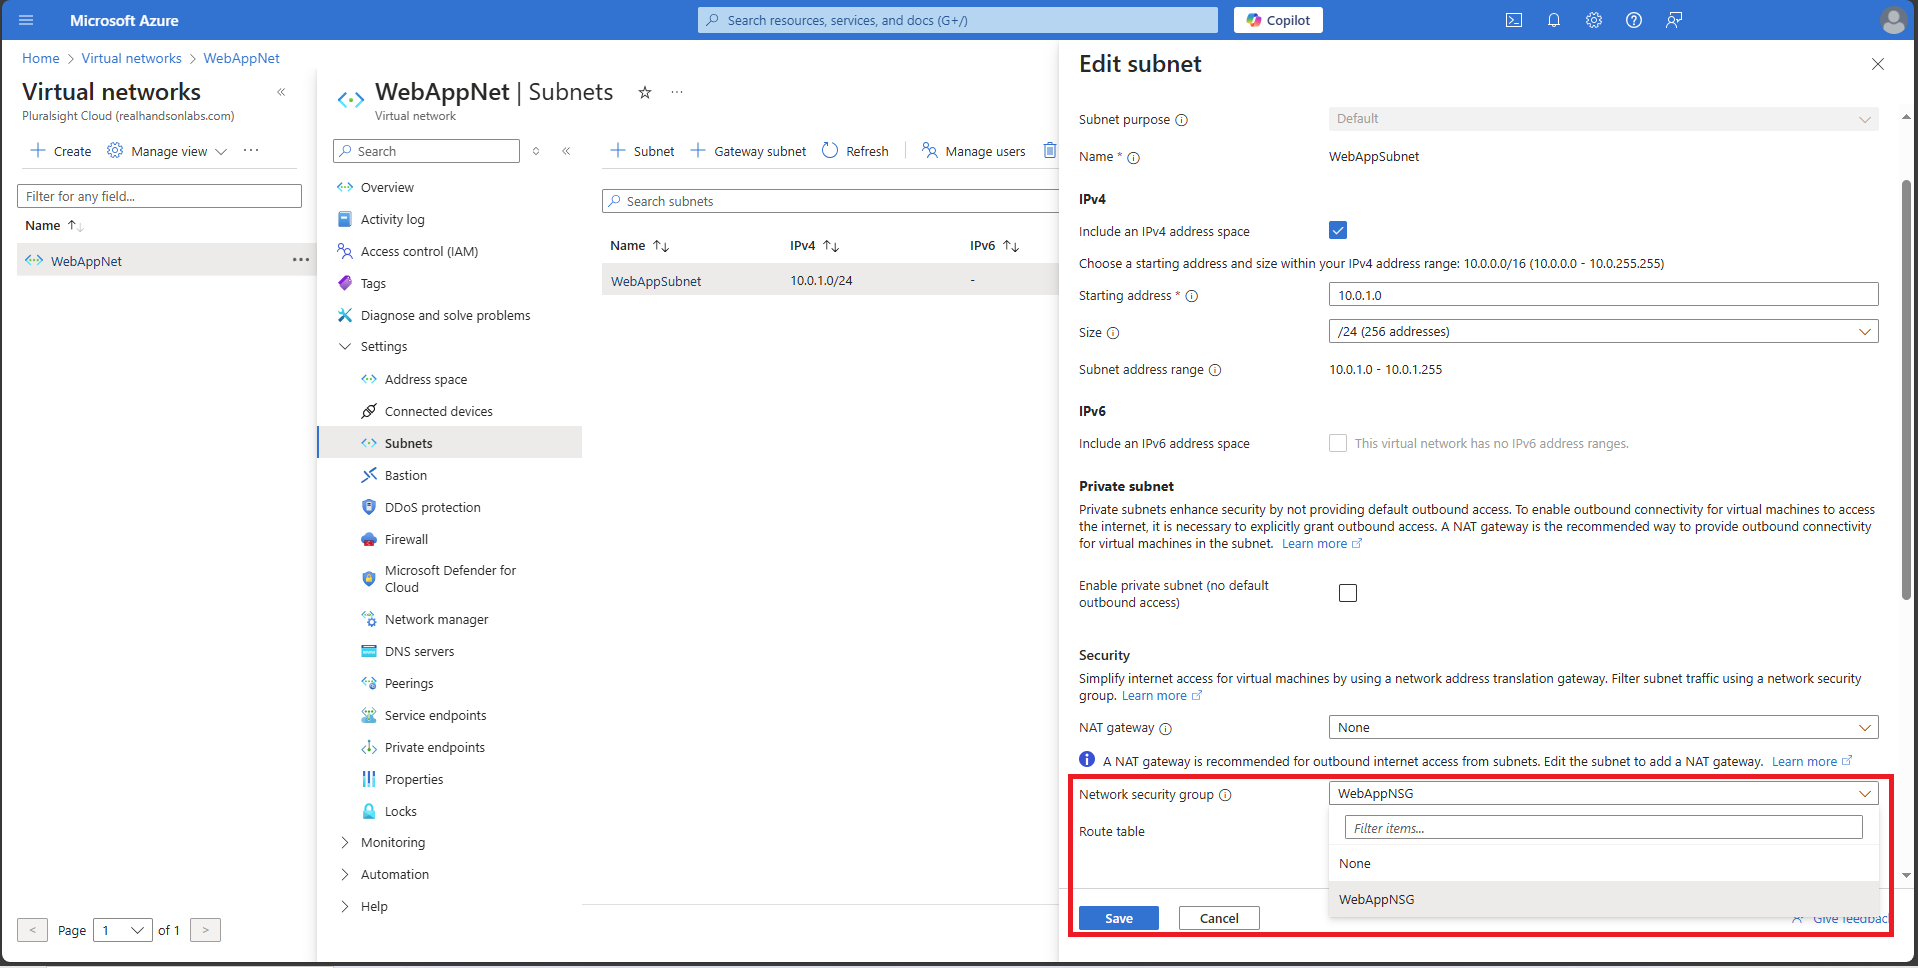1918x968 pixels.
Task: Show info tooltip for Network security group
Action: coord(1225,795)
